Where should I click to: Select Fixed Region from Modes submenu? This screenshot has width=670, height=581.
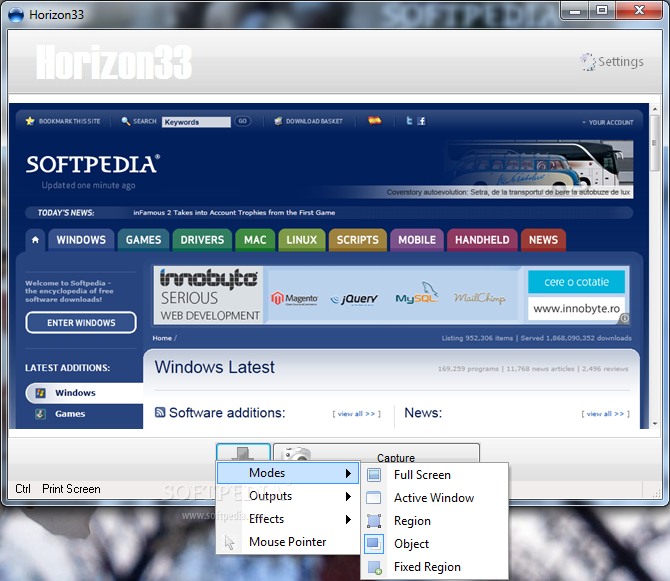435,567
